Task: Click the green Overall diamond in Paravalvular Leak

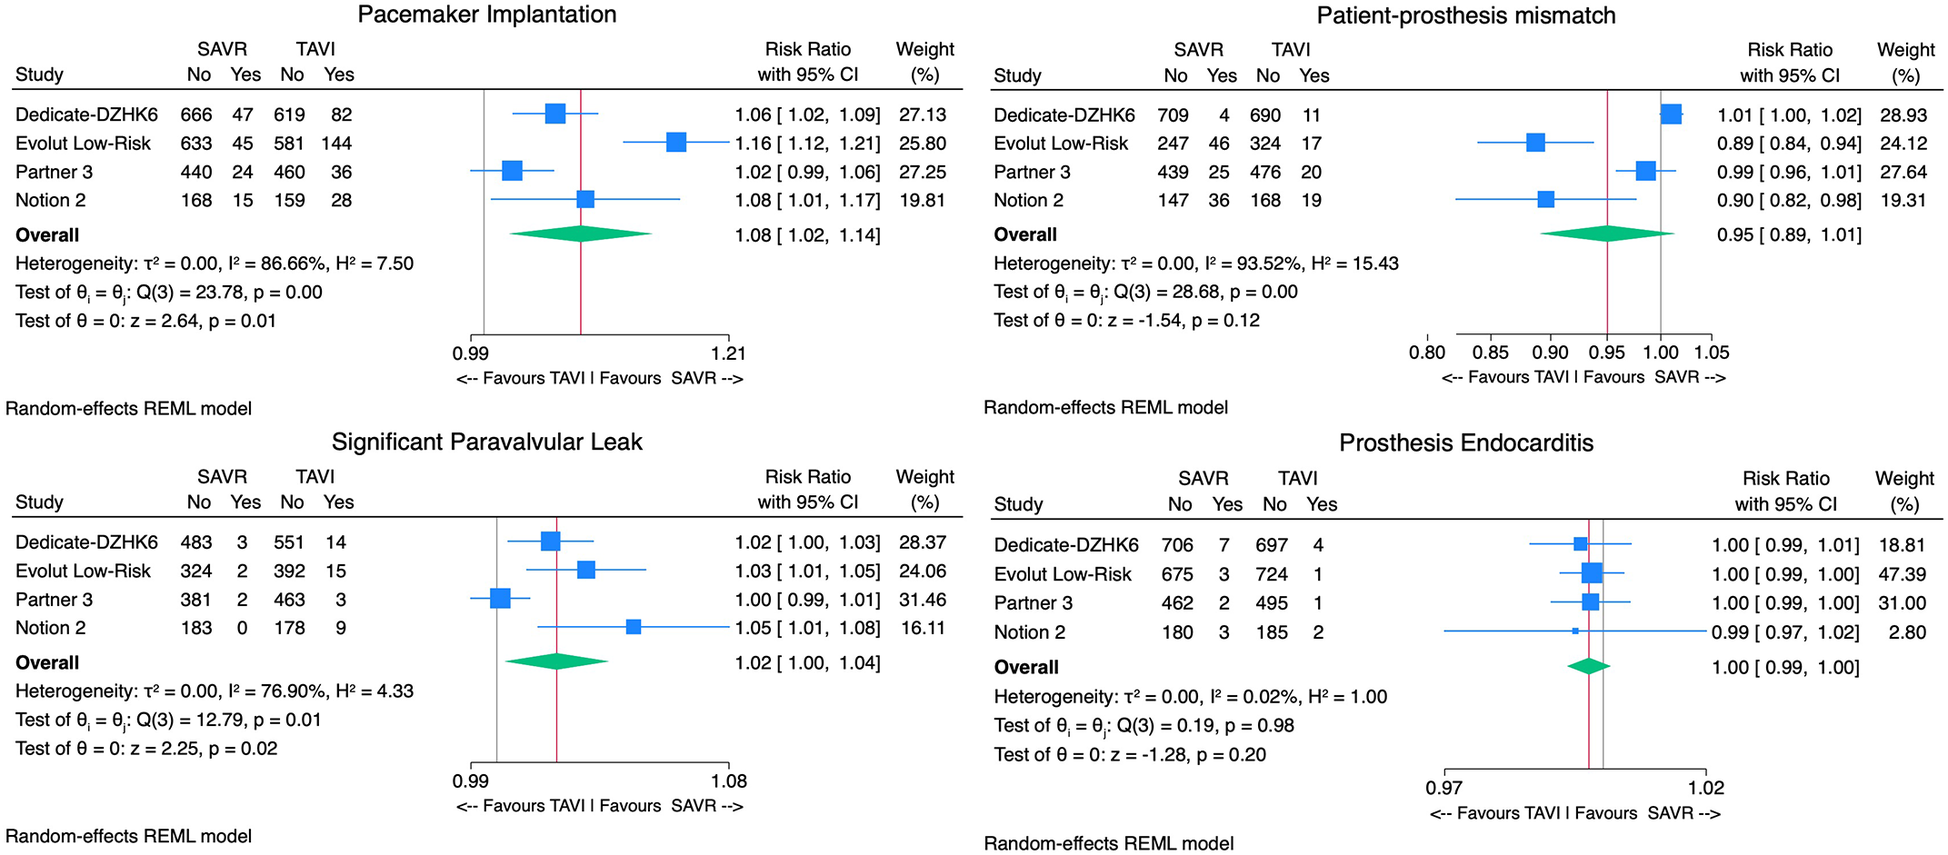Action: [556, 662]
